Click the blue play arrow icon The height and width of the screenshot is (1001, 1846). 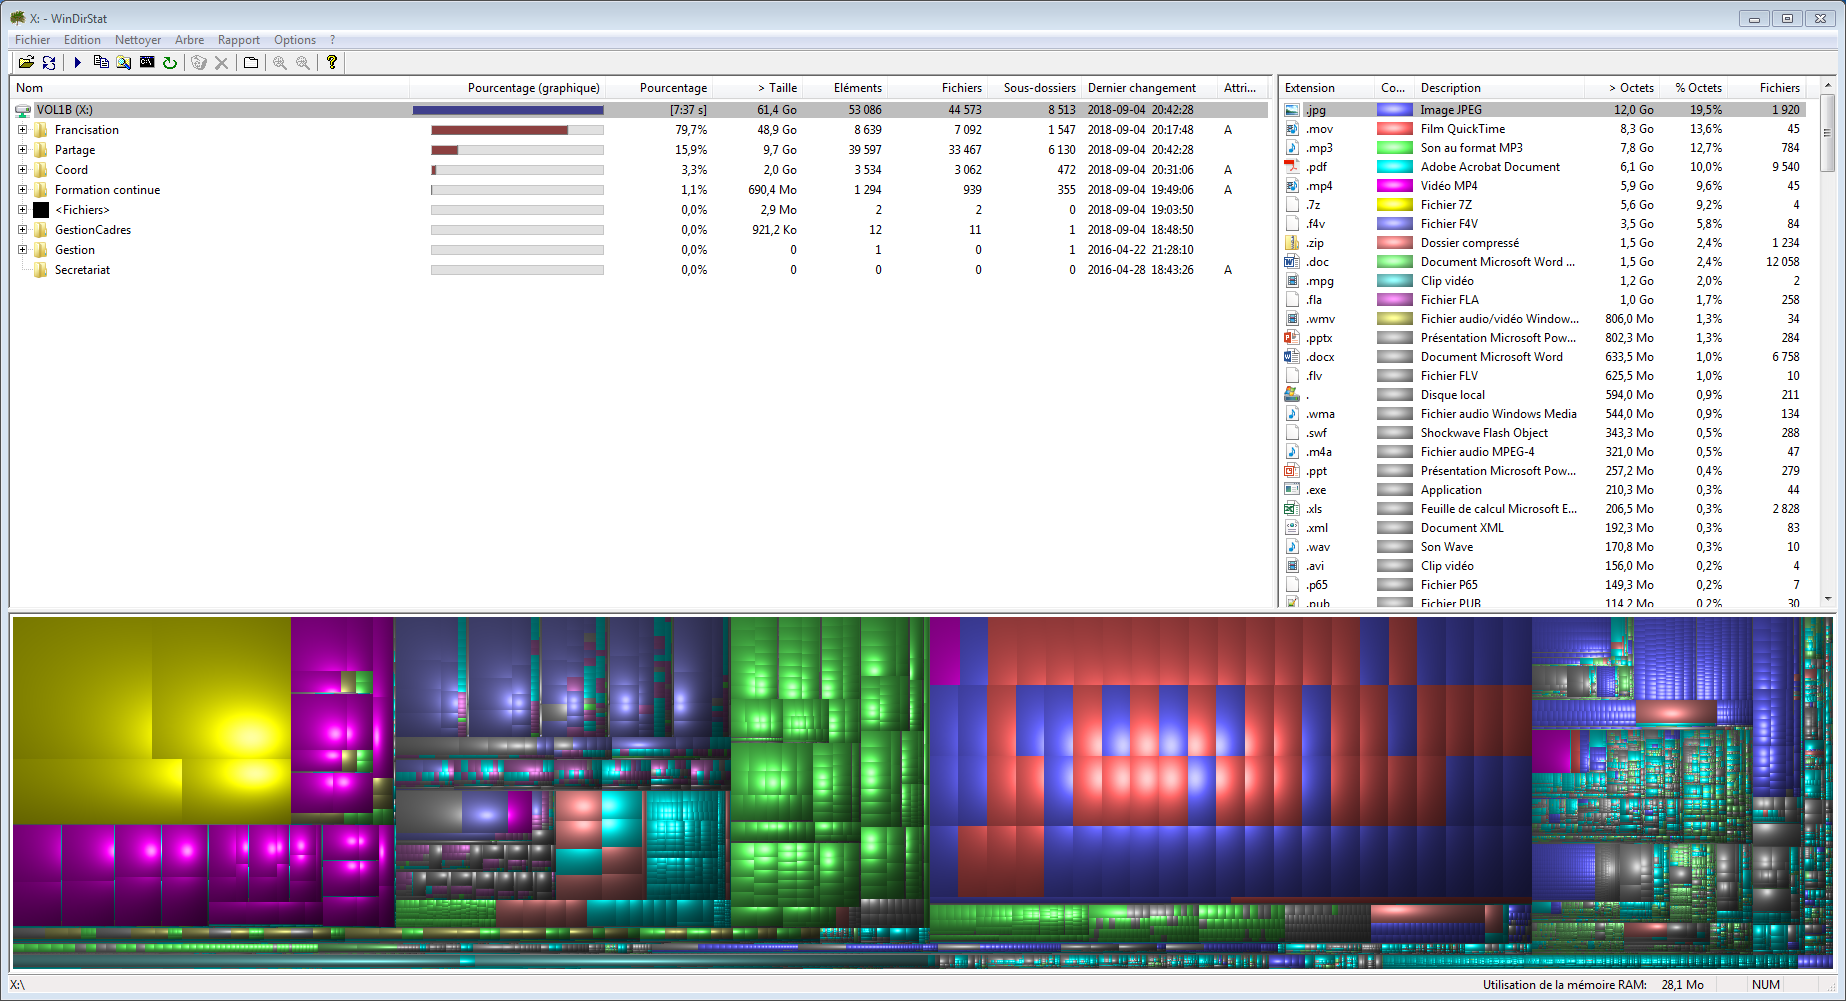coord(77,62)
